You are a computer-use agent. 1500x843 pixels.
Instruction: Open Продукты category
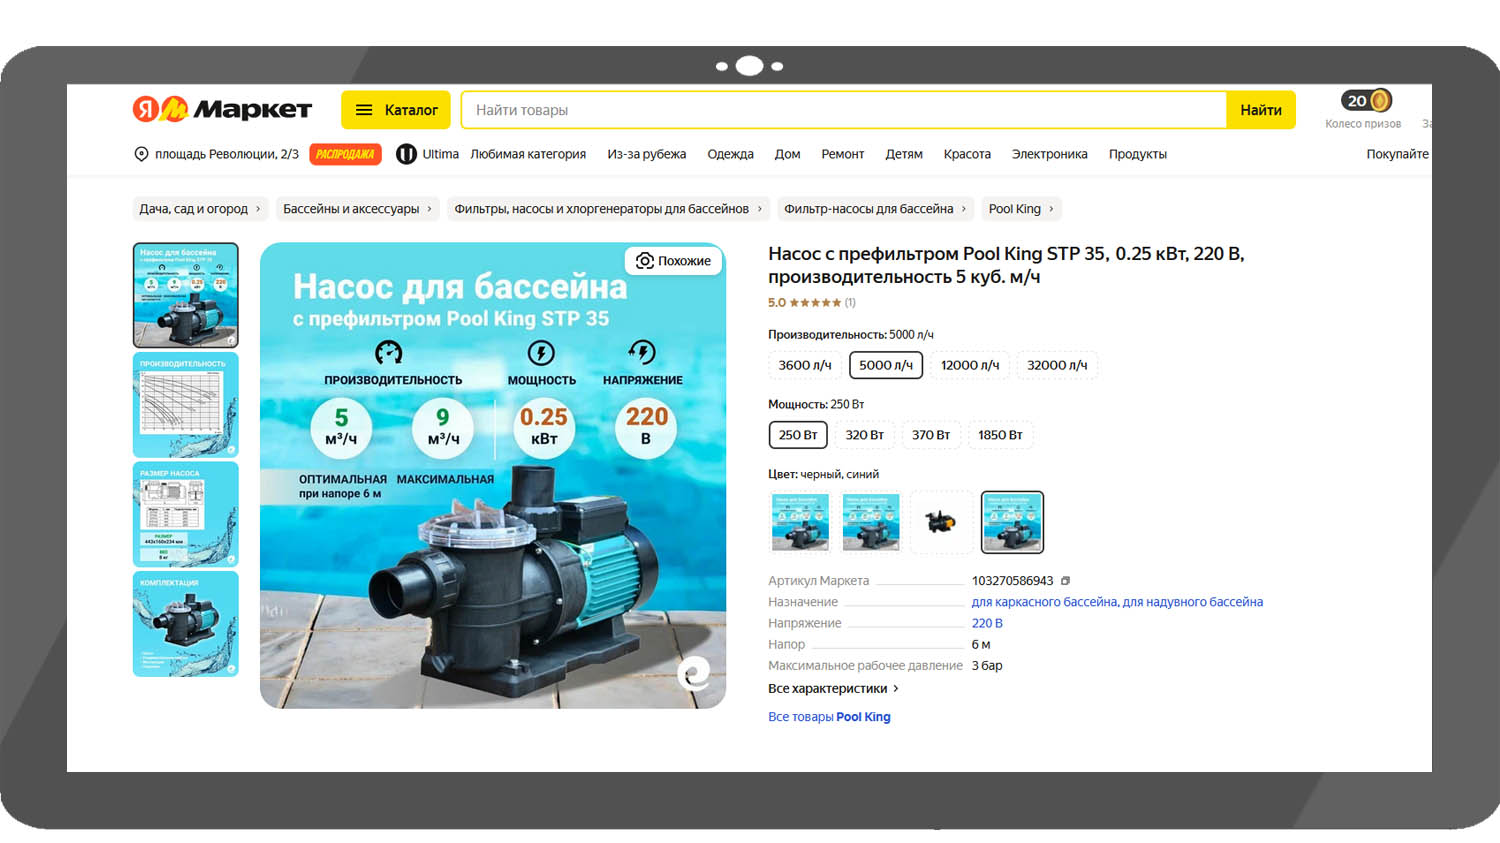pyautogui.click(x=1137, y=154)
